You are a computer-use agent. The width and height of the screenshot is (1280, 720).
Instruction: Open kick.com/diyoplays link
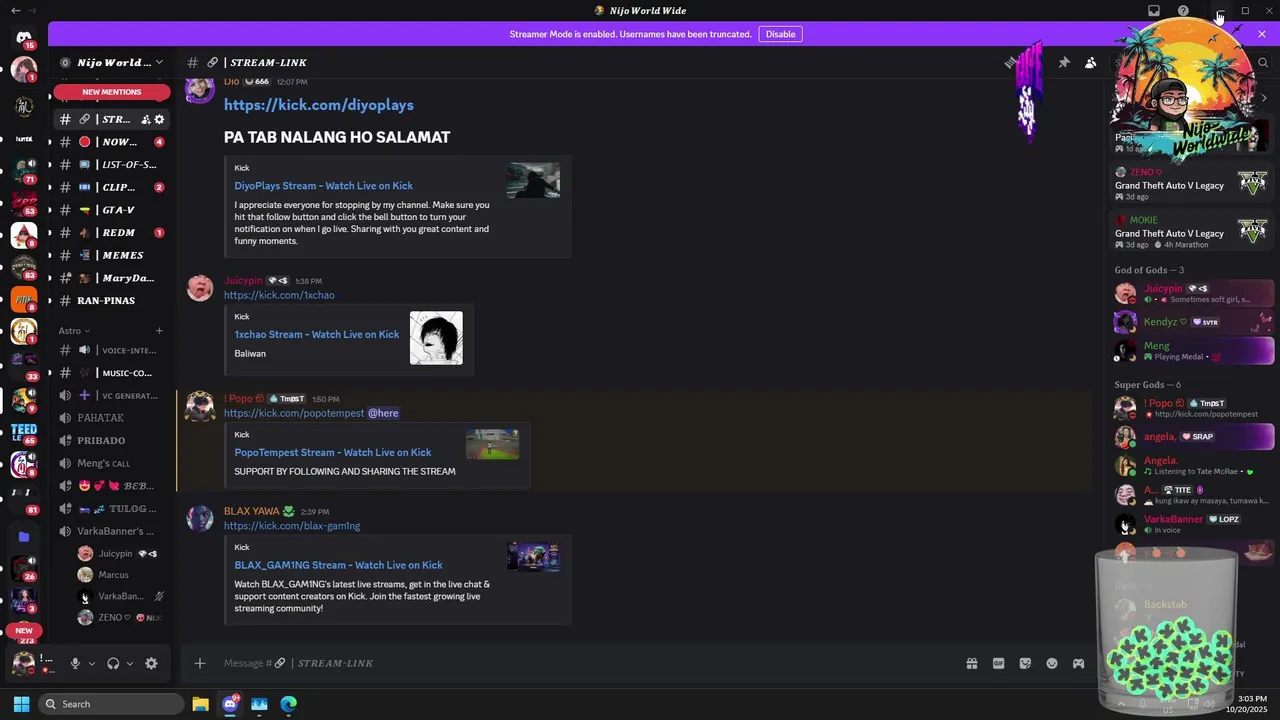318,104
